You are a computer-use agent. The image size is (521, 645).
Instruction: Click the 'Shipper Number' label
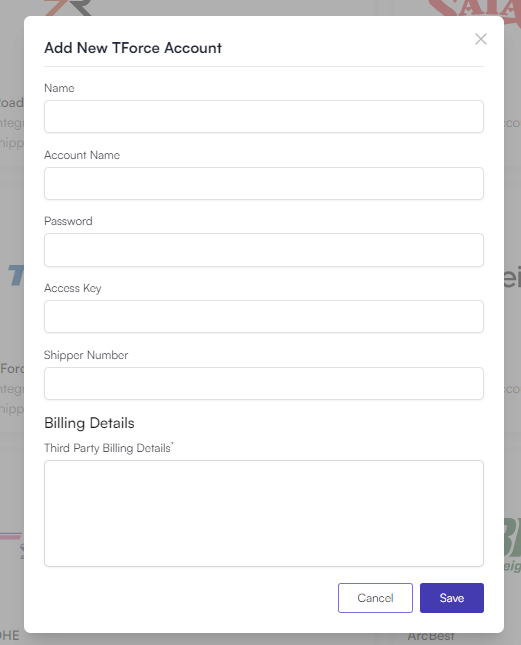pyautogui.click(x=86, y=355)
